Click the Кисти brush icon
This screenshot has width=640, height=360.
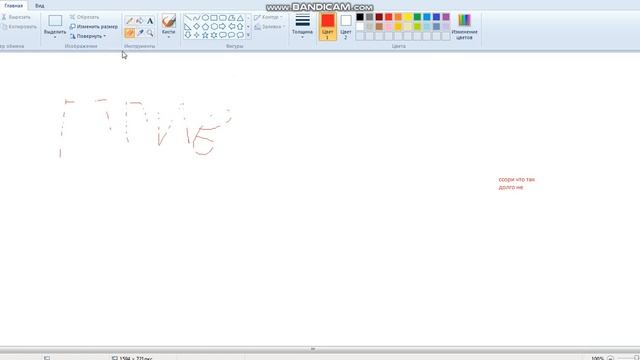tap(169, 21)
